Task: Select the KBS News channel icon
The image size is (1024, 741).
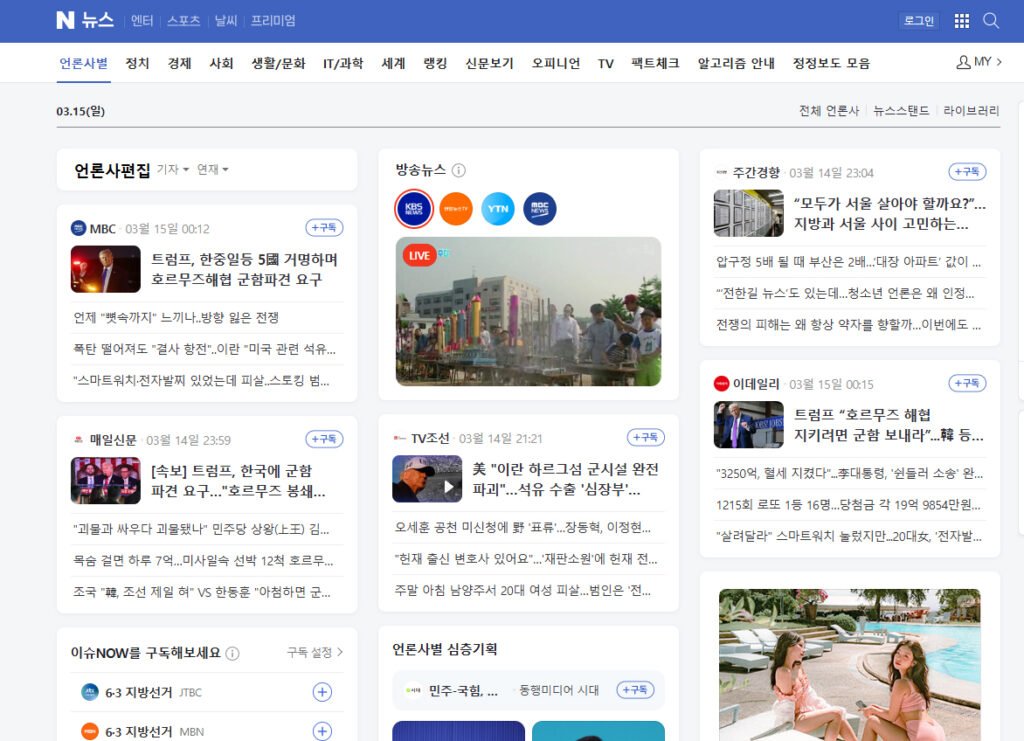Action: tap(414, 208)
